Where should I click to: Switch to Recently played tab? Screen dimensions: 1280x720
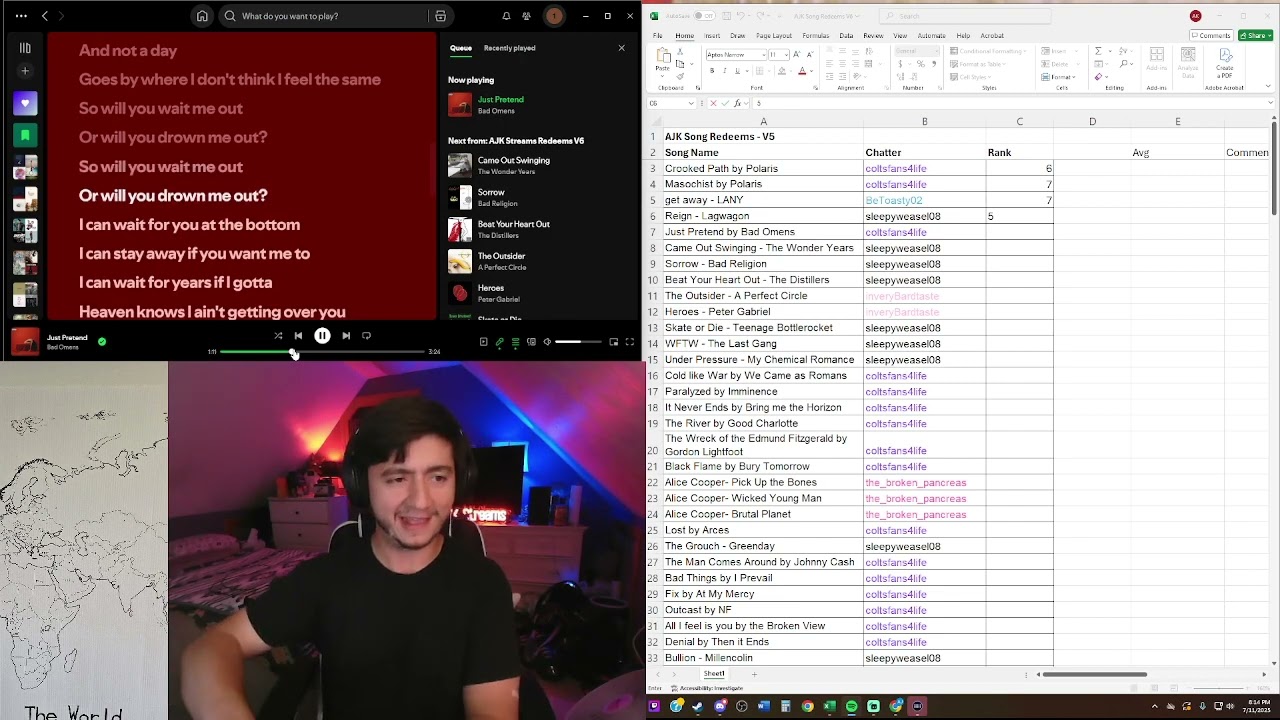coord(509,48)
